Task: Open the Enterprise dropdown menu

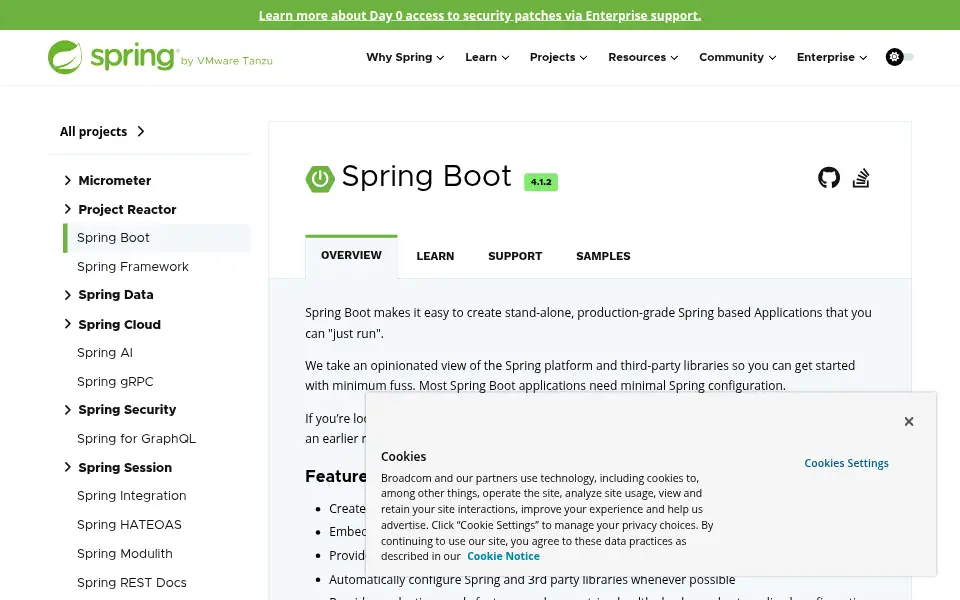Action: pyautogui.click(x=832, y=57)
